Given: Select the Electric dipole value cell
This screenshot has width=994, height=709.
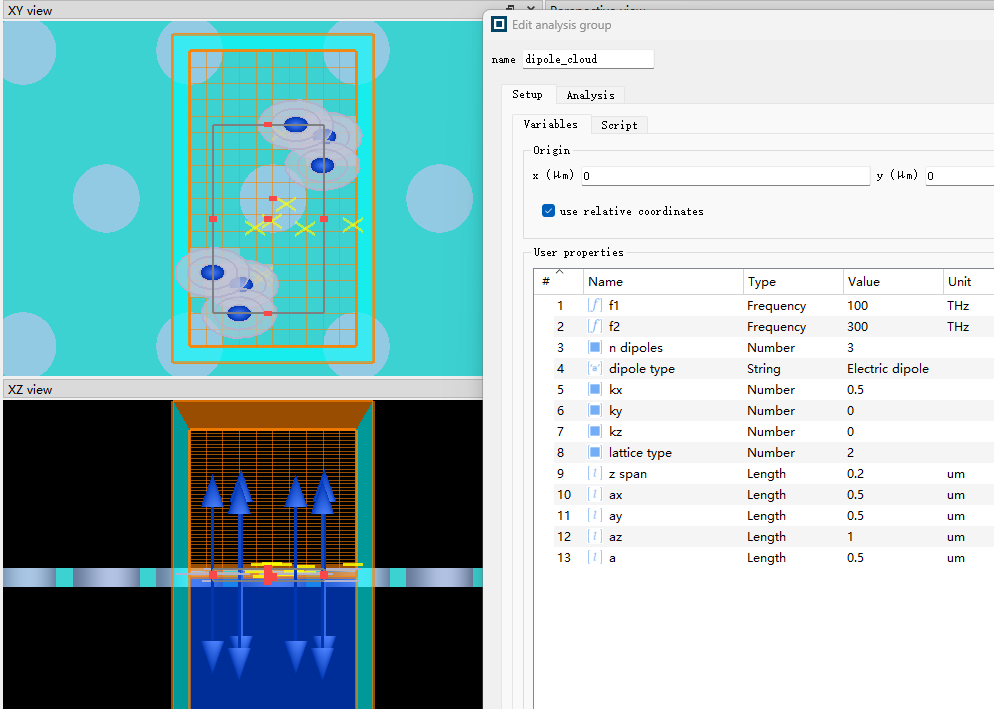Looking at the screenshot, I should point(890,369).
